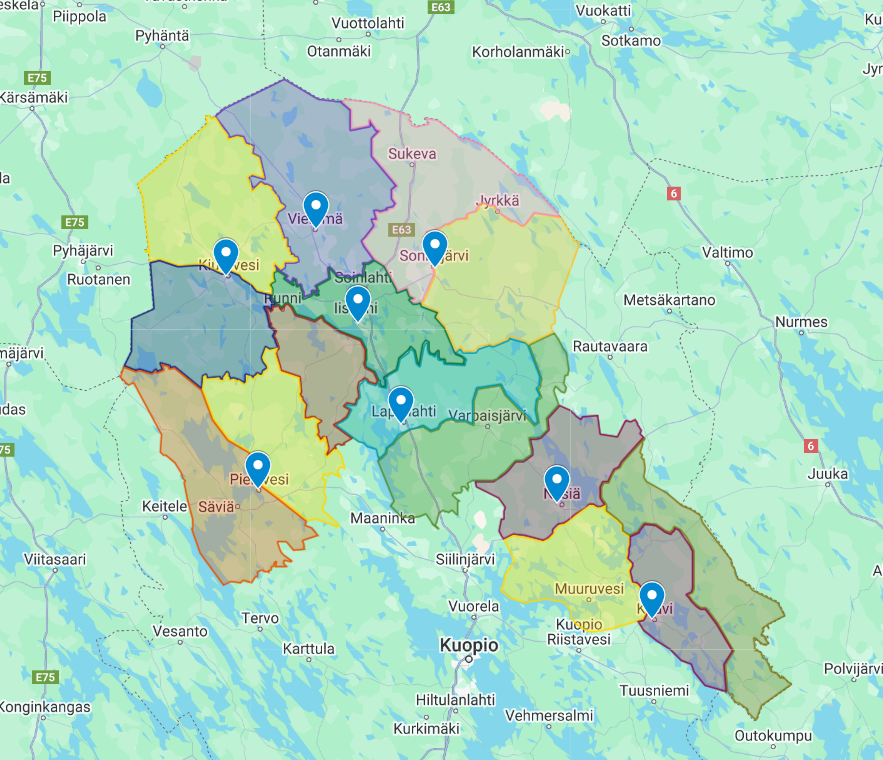Select the Kiuruvesi location marker

click(226, 255)
